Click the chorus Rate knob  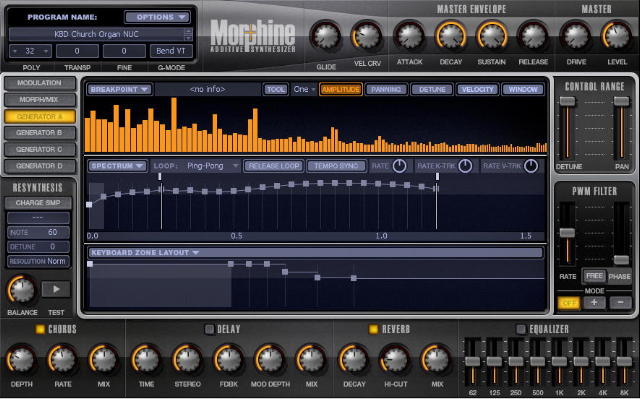tap(62, 360)
